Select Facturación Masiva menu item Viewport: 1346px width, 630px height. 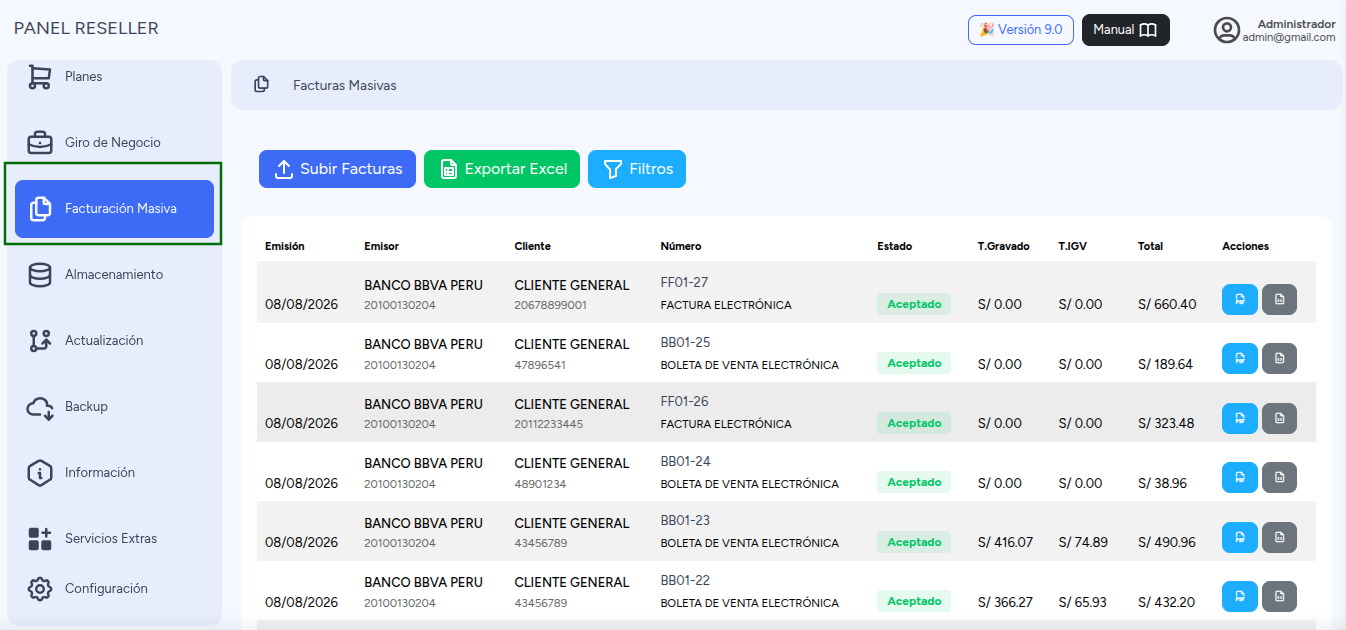113,209
